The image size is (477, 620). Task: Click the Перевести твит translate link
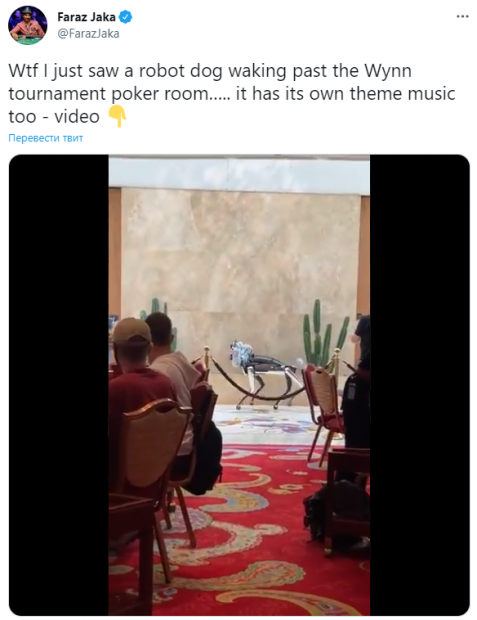pos(45,138)
